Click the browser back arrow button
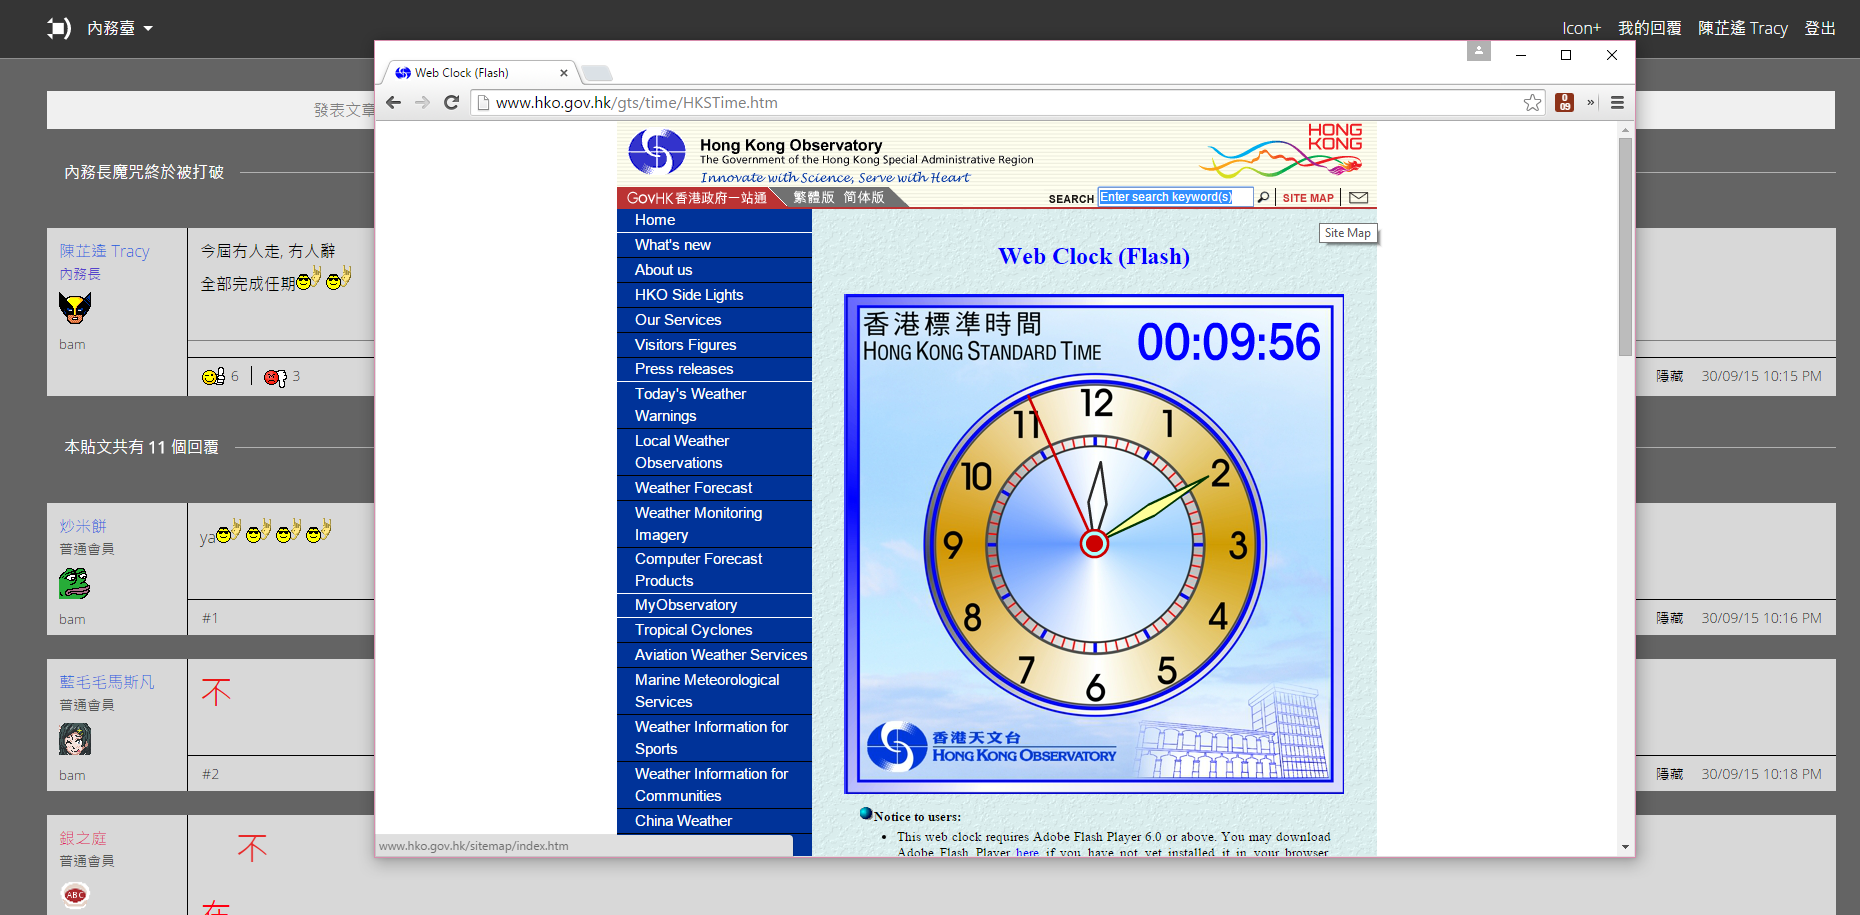This screenshot has width=1860, height=915. click(394, 103)
